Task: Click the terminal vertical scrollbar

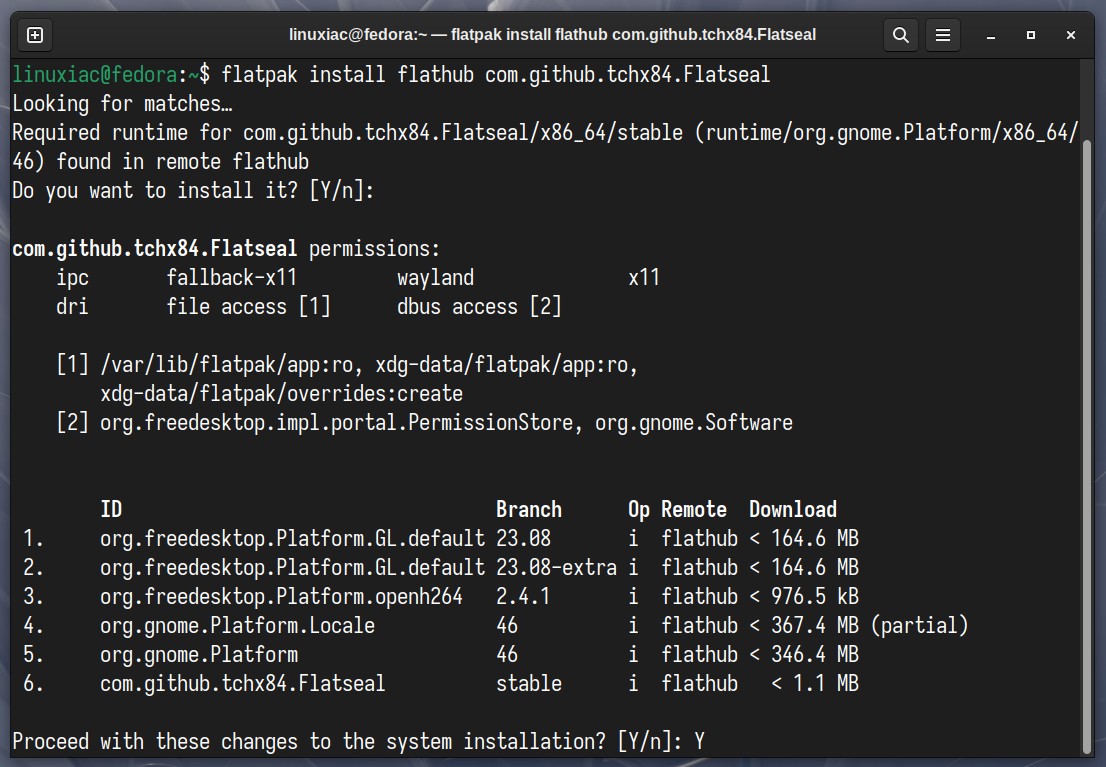Action: coord(1087,446)
